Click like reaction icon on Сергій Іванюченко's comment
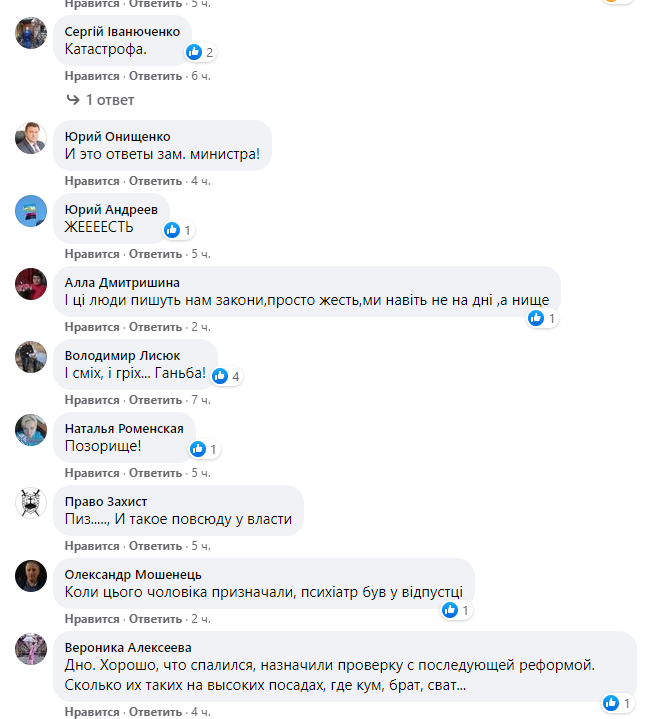This screenshot has height=719, width=672. (194, 52)
